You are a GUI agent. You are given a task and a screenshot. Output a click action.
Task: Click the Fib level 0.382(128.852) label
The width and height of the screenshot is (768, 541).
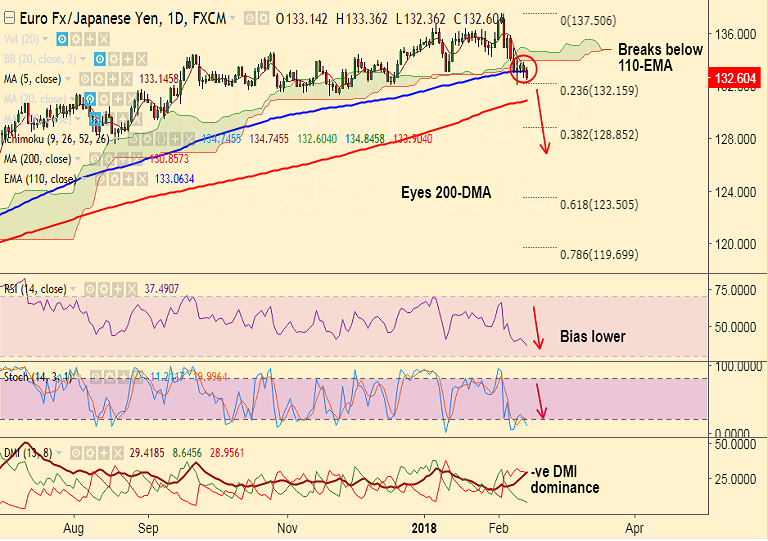599,135
